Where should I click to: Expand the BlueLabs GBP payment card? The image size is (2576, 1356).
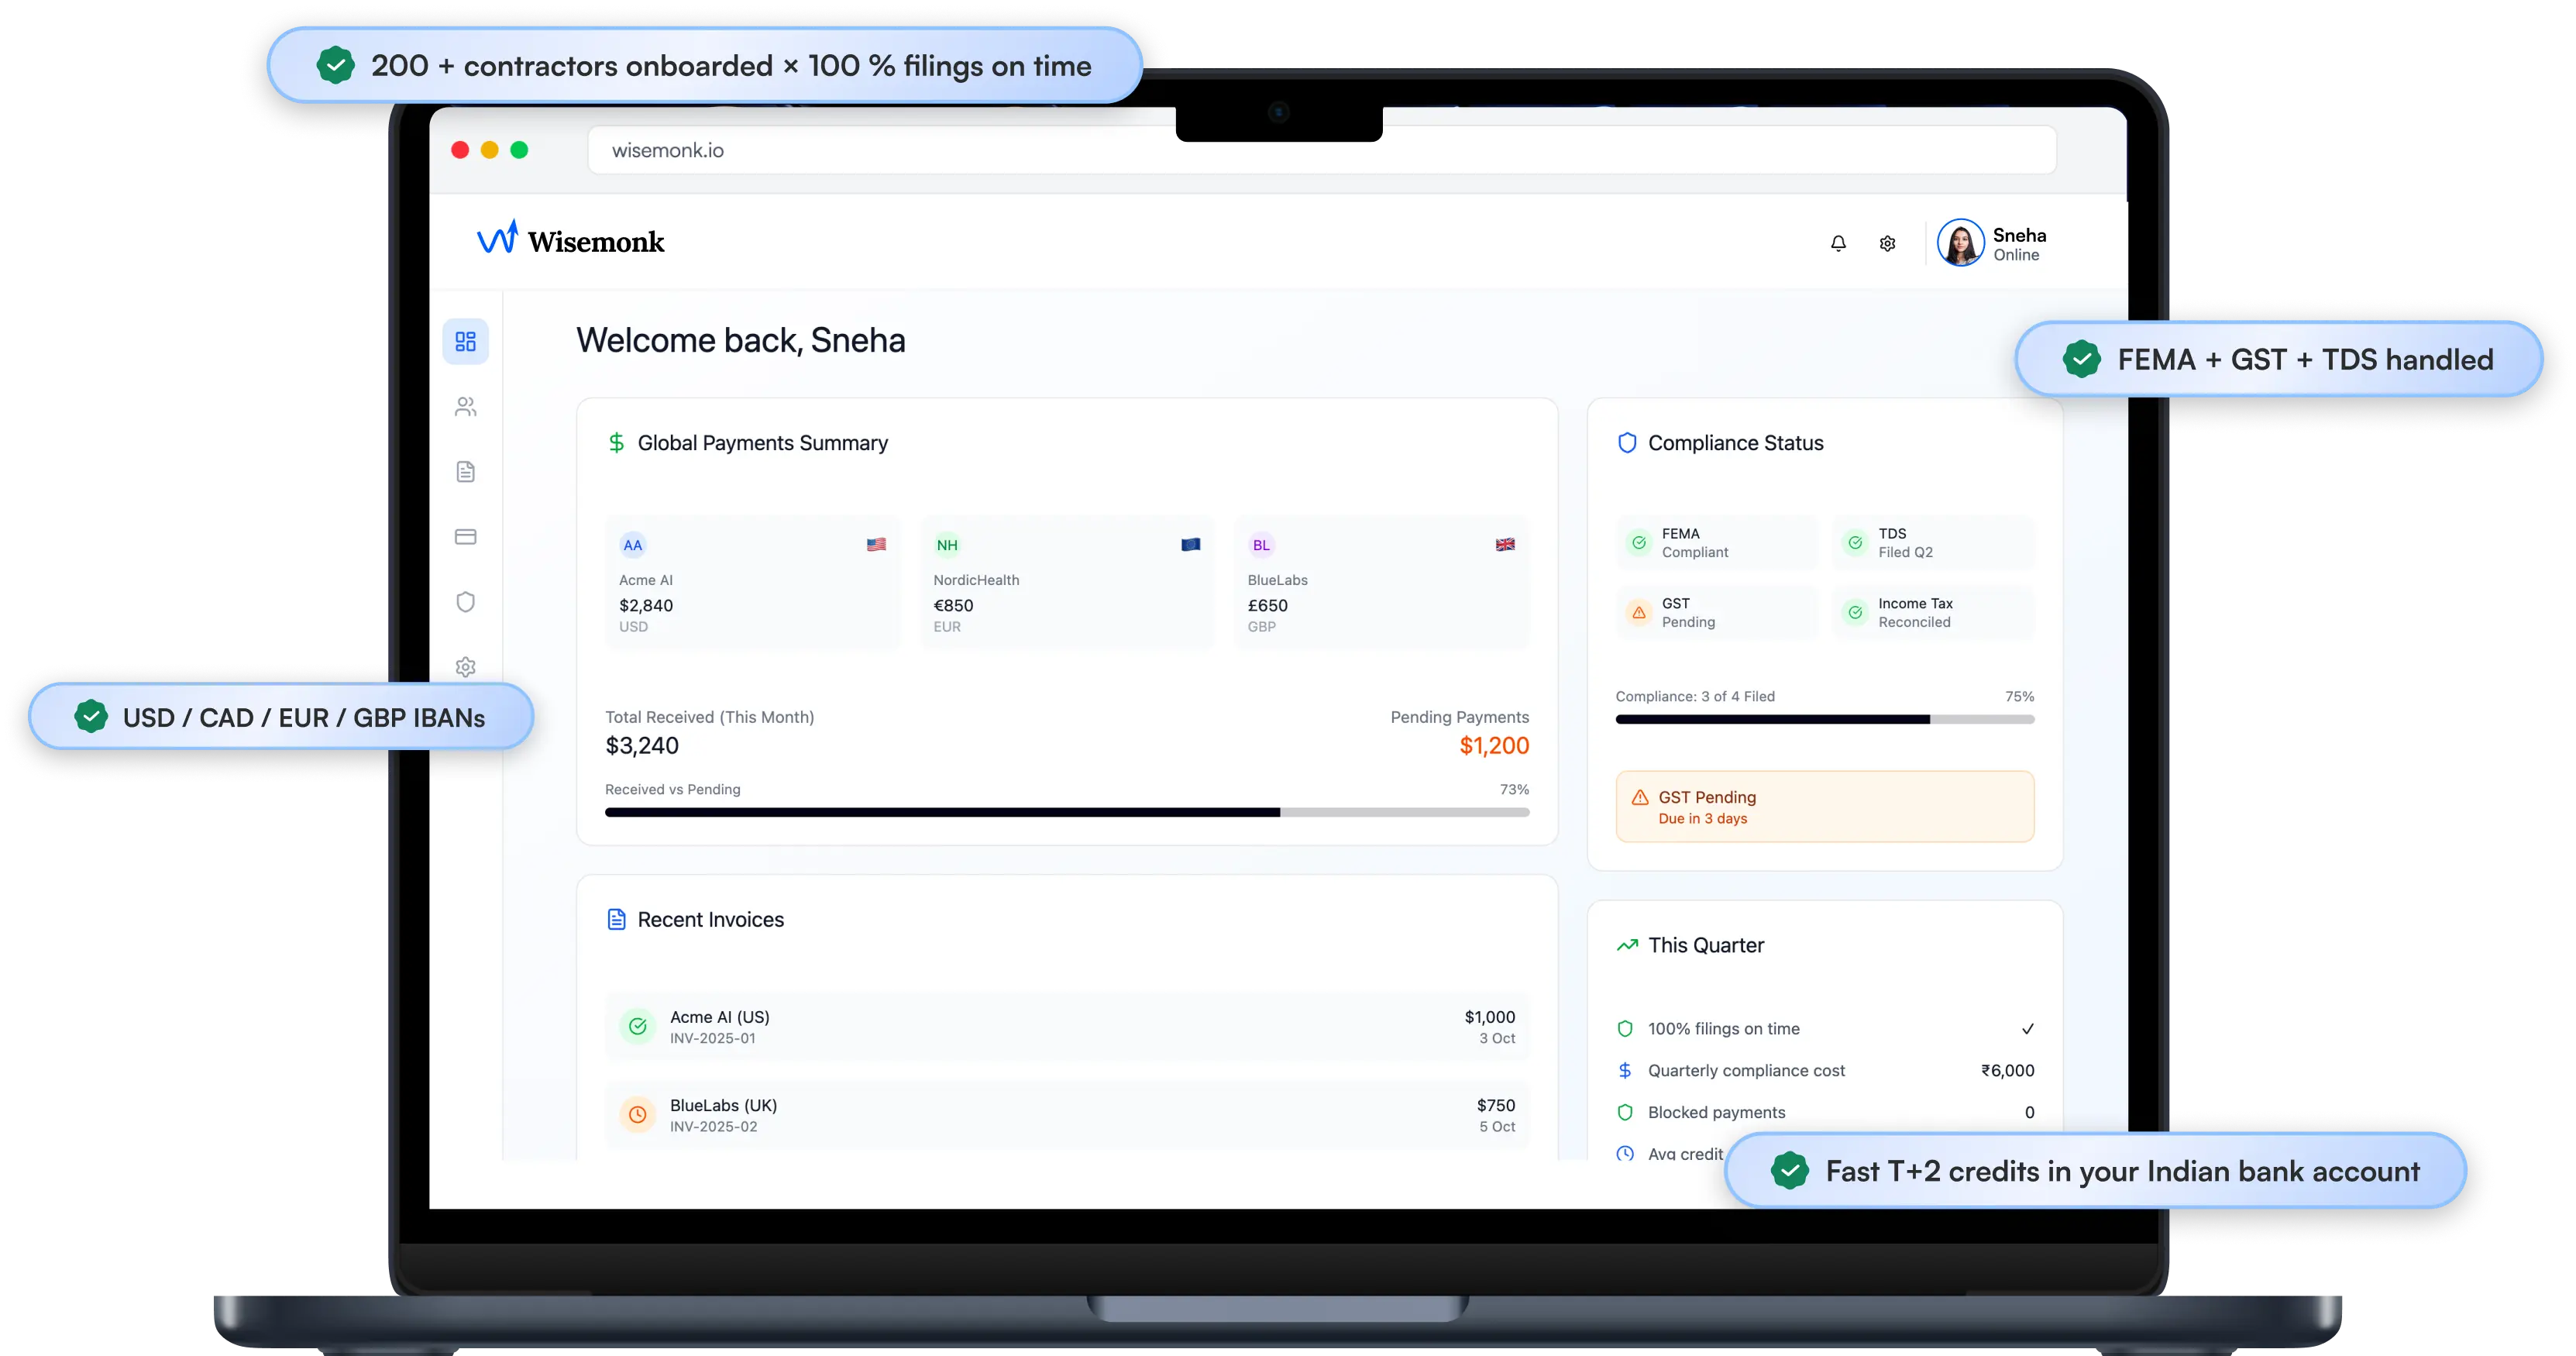(1382, 584)
